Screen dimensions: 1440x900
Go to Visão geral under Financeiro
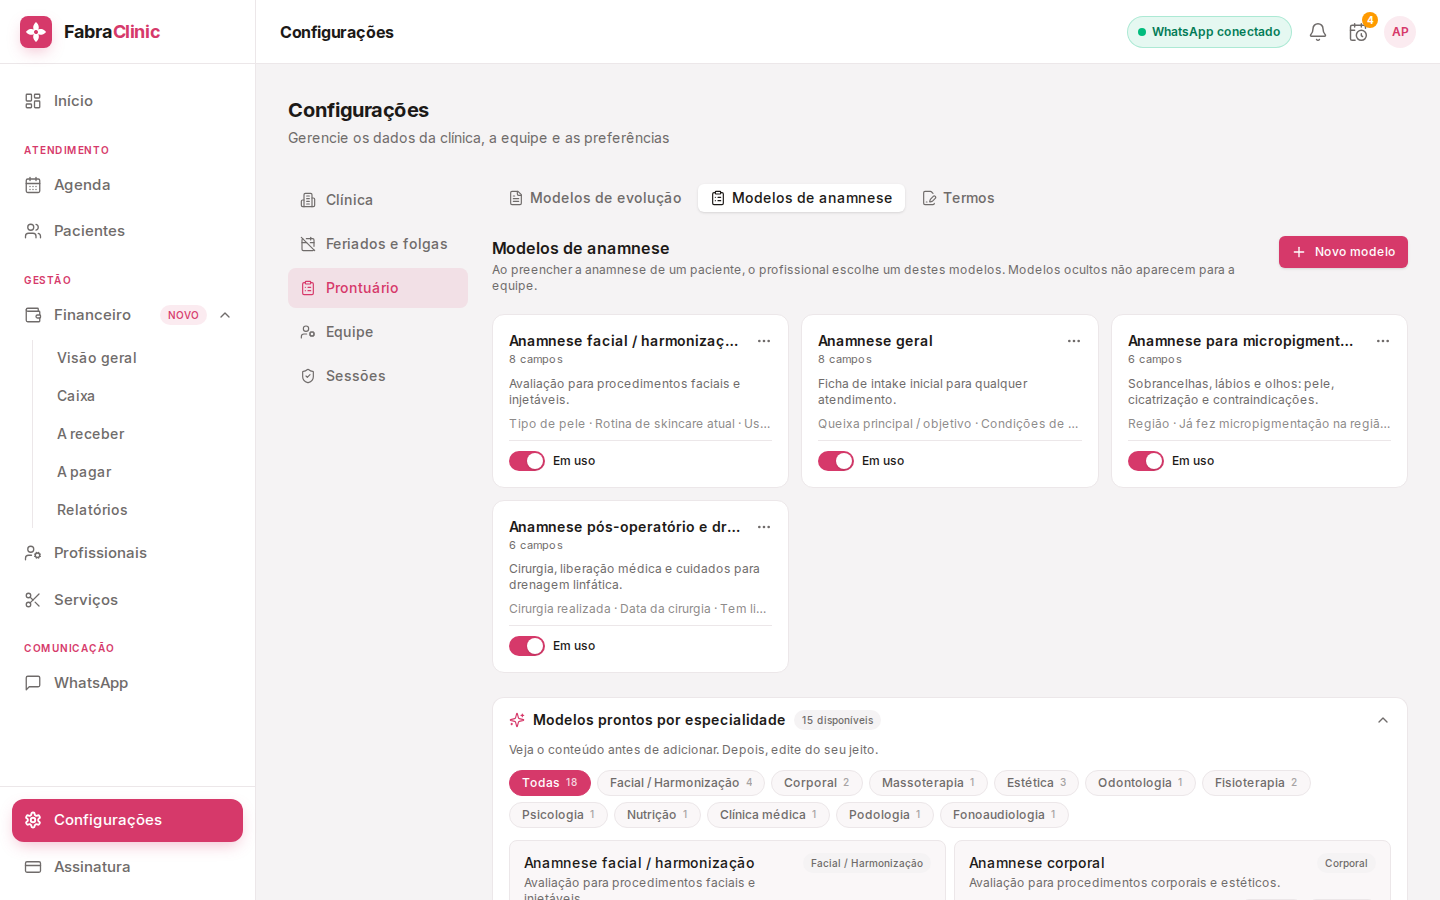[x=97, y=358]
